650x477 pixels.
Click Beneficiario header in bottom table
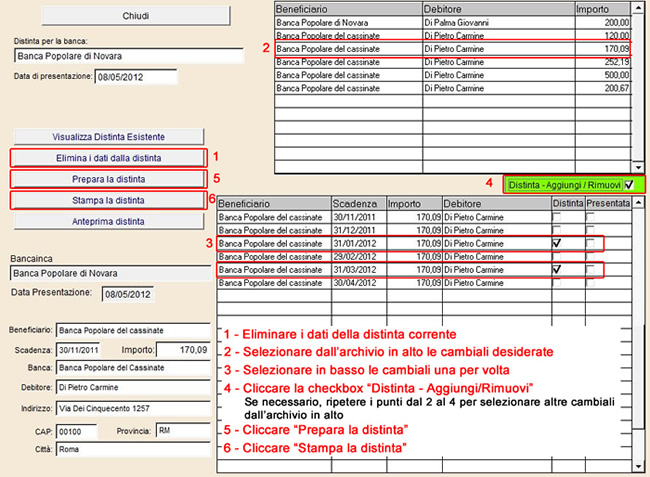pos(274,203)
